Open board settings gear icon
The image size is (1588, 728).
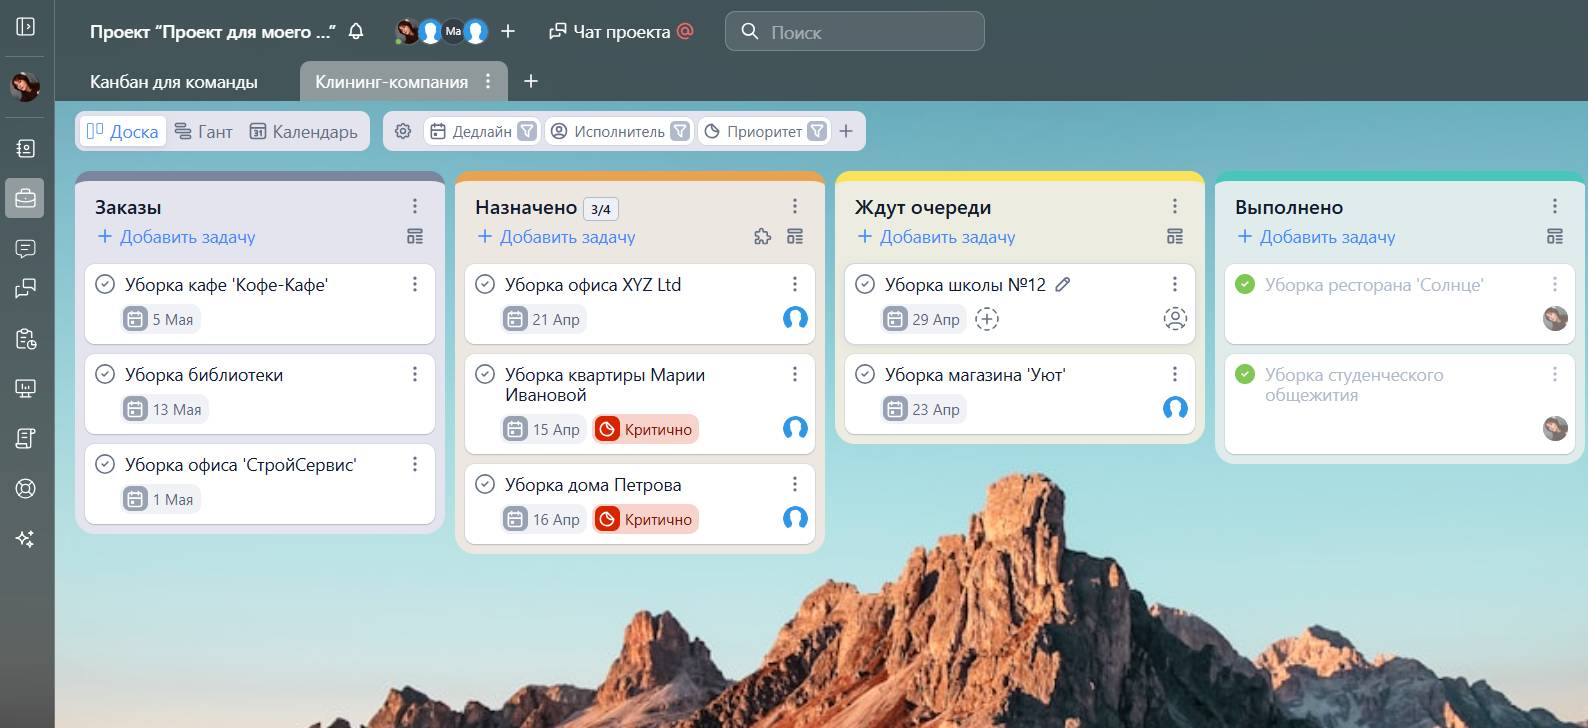pos(403,131)
